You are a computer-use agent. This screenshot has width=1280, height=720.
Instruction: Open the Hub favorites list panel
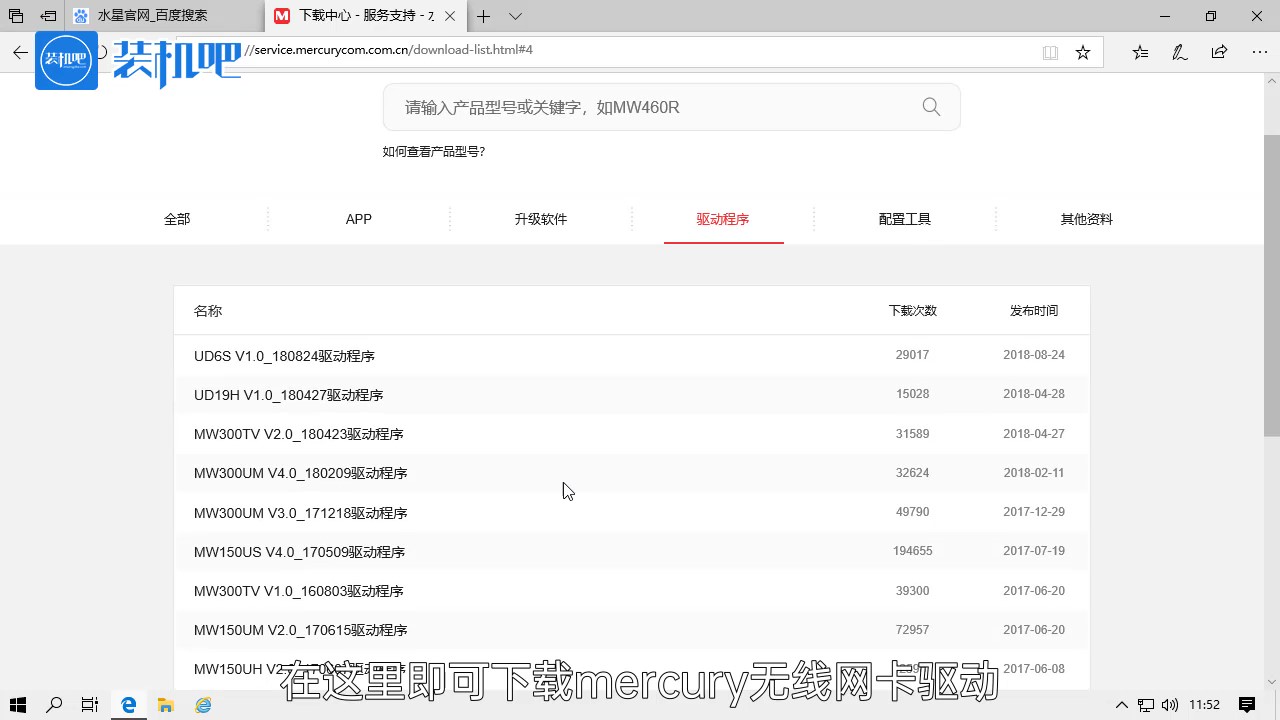[1140, 51]
